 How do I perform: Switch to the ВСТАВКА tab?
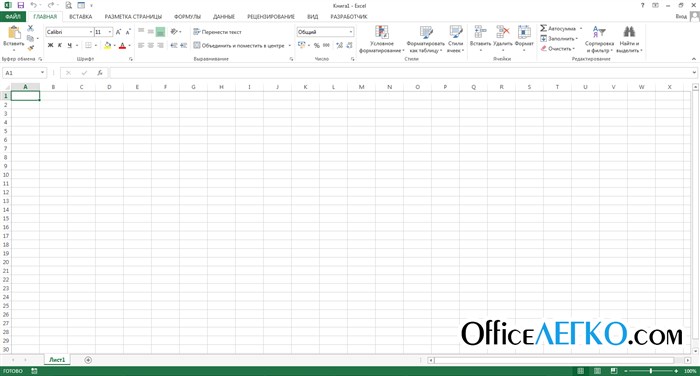pos(80,17)
